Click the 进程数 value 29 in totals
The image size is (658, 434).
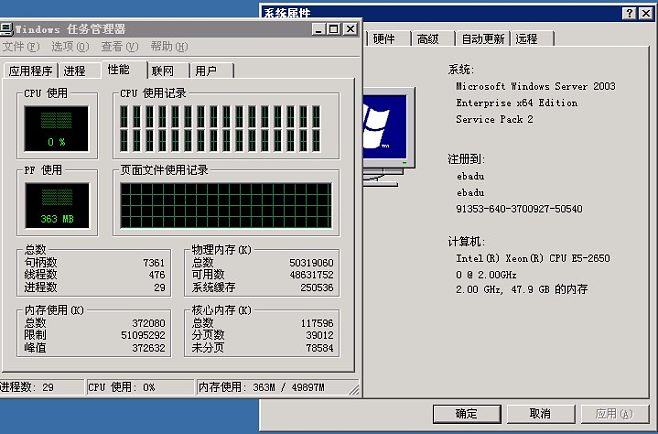tap(159, 288)
